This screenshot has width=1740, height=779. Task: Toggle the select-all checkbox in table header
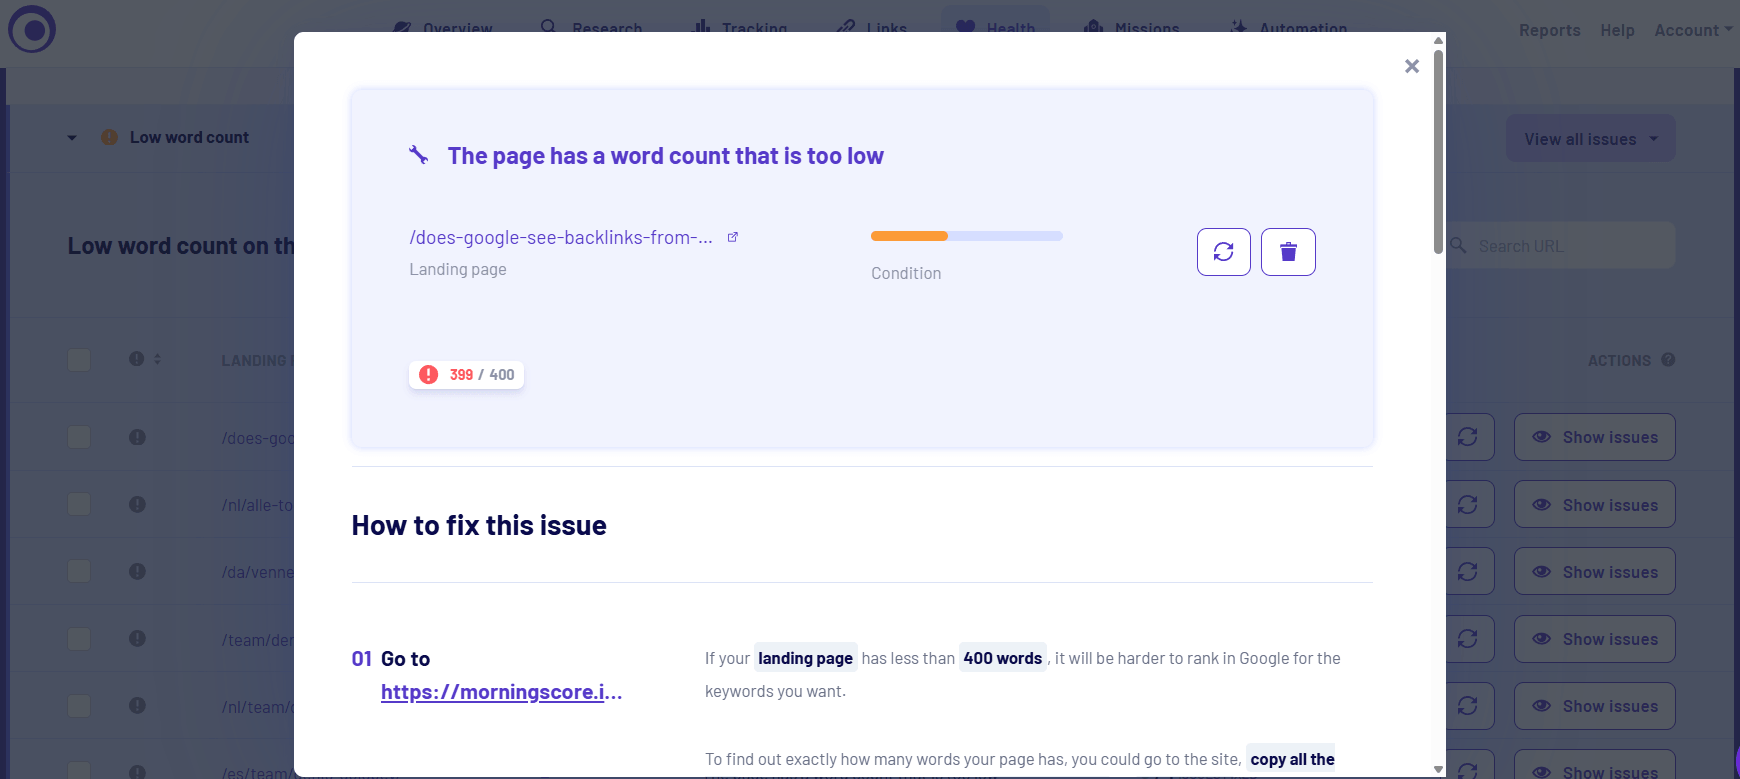tap(79, 360)
